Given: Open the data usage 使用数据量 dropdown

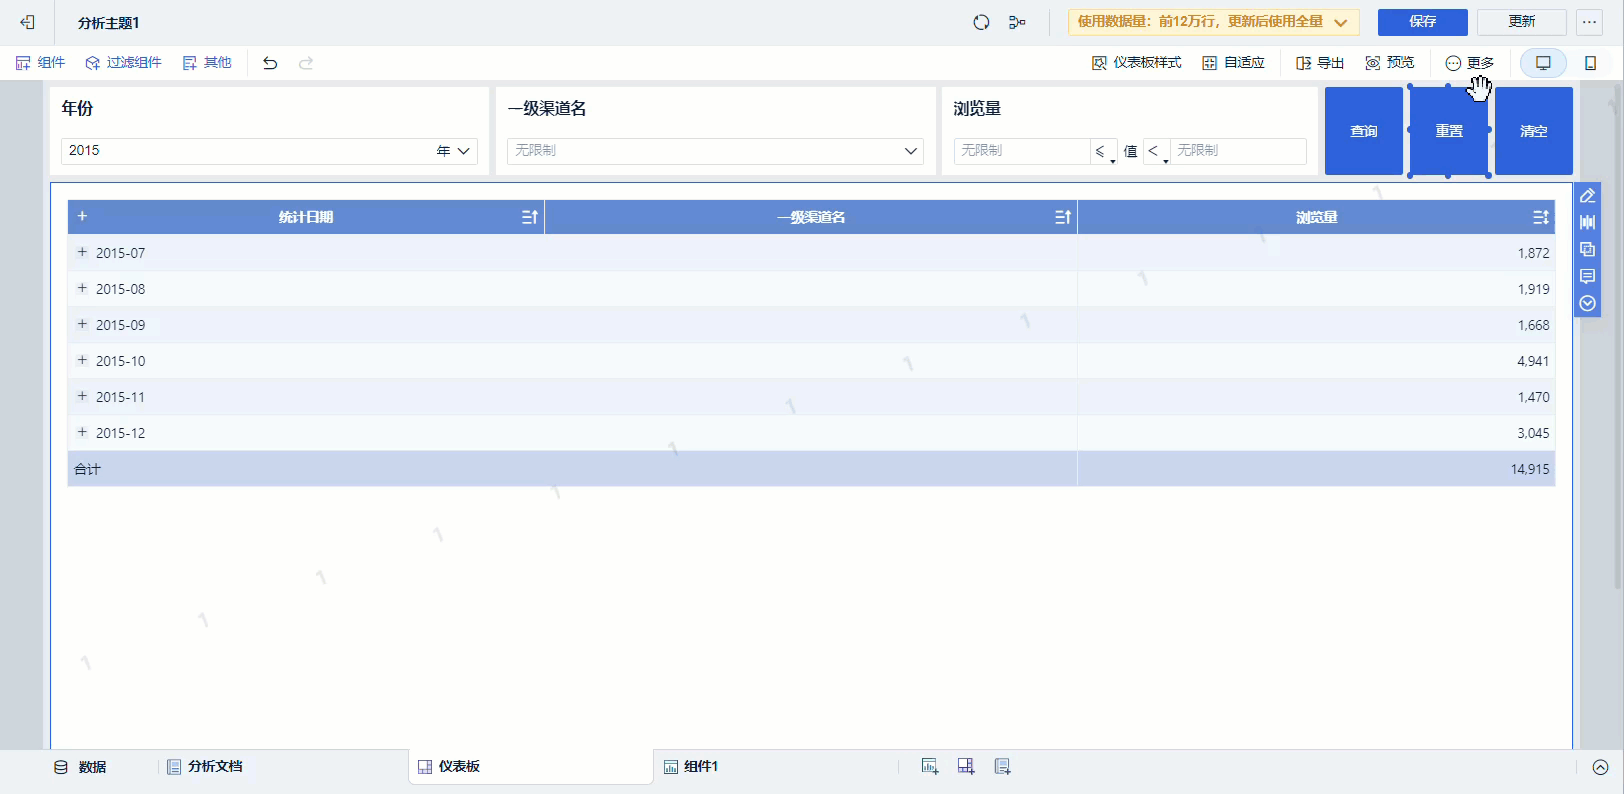Looking at the screenshot, I should tap(1213, 22).
